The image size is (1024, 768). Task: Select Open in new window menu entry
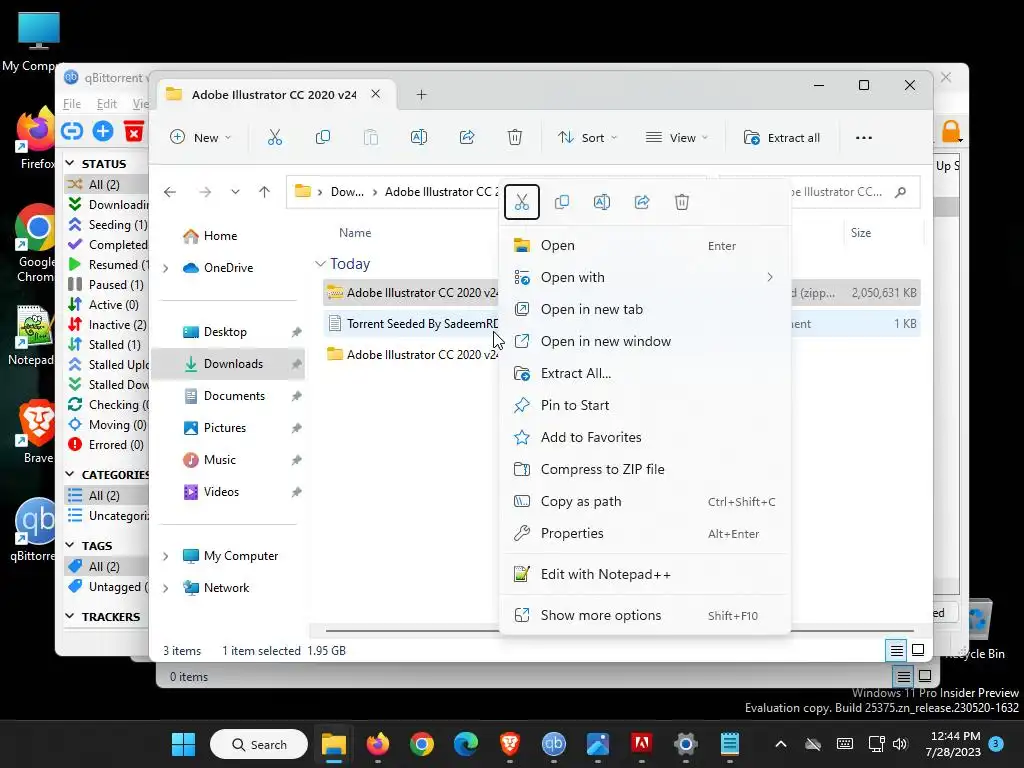[x=645, y=342]
